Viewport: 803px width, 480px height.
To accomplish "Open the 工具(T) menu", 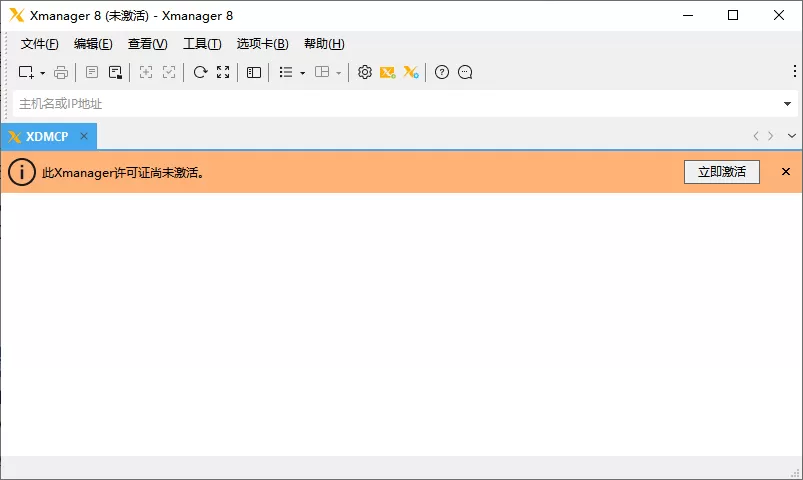I will [x=202, y=44].
